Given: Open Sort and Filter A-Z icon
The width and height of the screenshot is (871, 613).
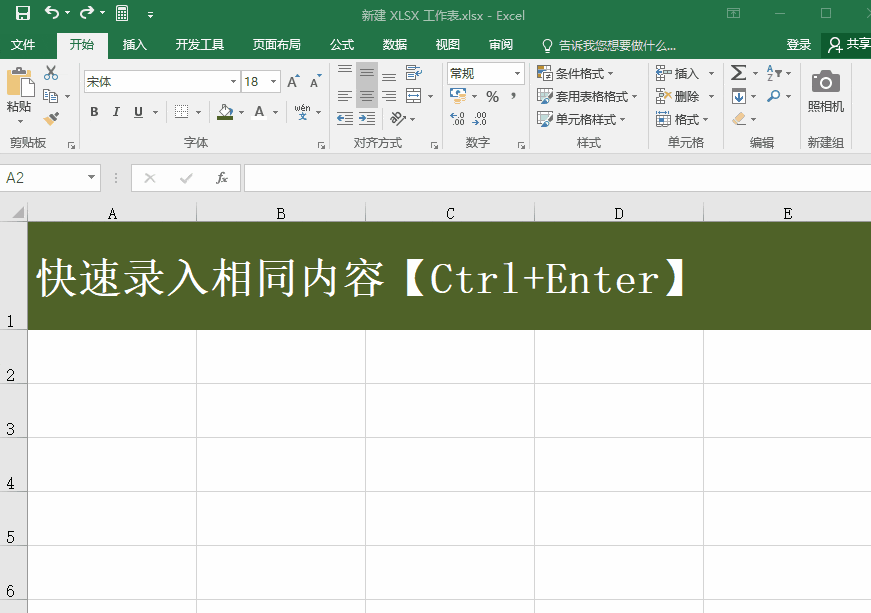Looking at the screenshot, I should (x=774, y=73).
